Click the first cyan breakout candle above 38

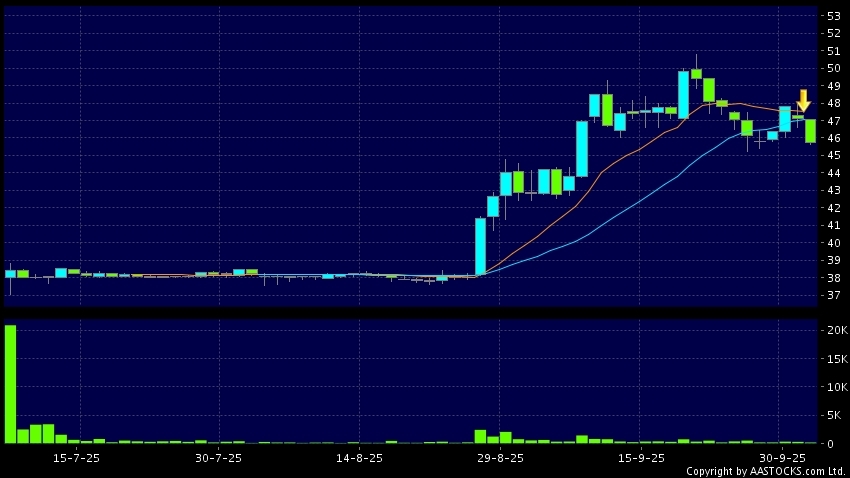[x=480, y=246]
